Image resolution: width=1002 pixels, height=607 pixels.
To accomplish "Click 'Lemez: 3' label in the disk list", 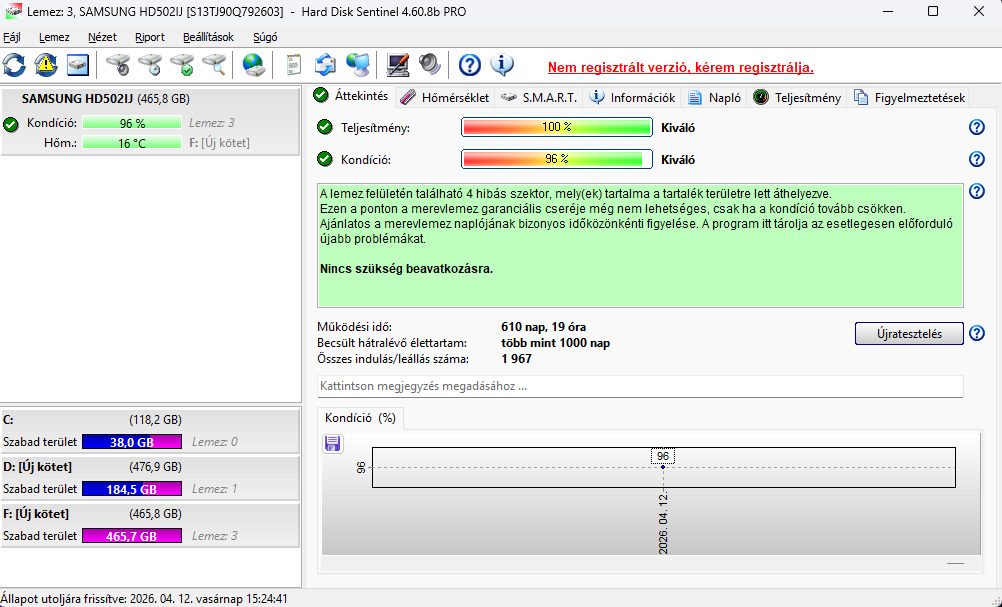I will click(x=212, y=123).
